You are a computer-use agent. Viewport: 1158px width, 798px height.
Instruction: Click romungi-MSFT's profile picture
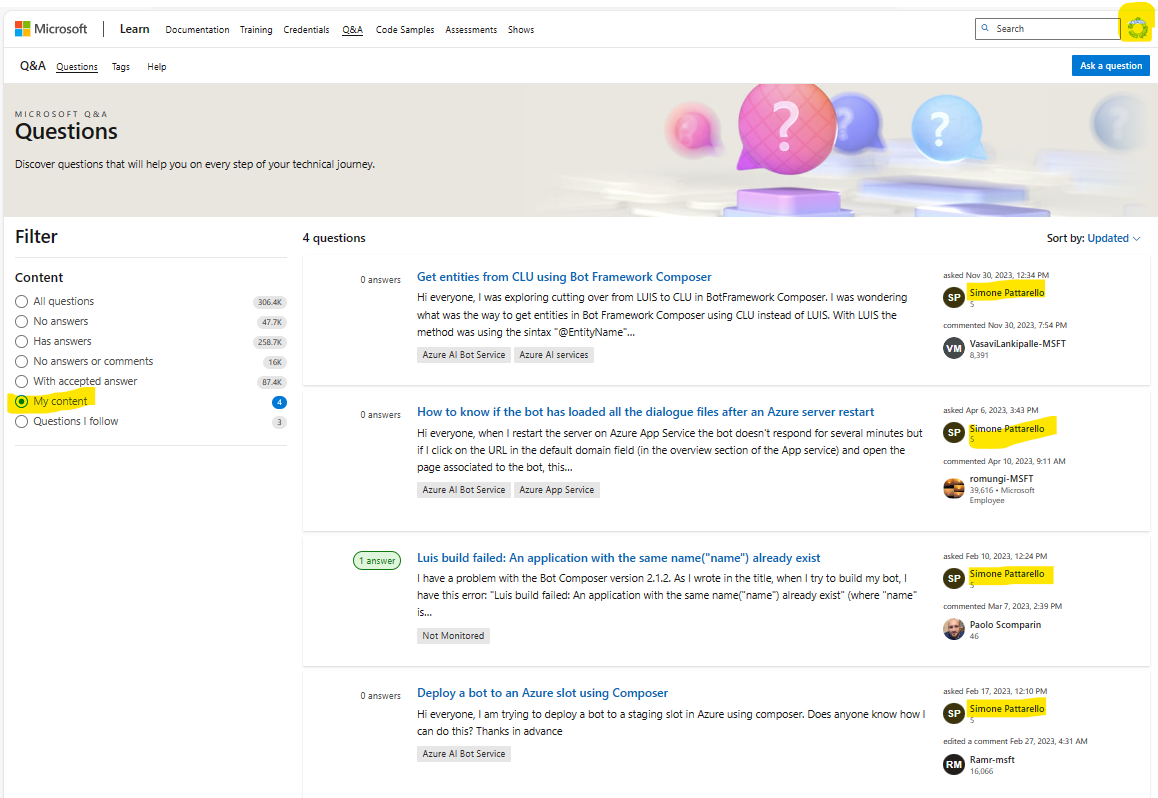(953, 488)
